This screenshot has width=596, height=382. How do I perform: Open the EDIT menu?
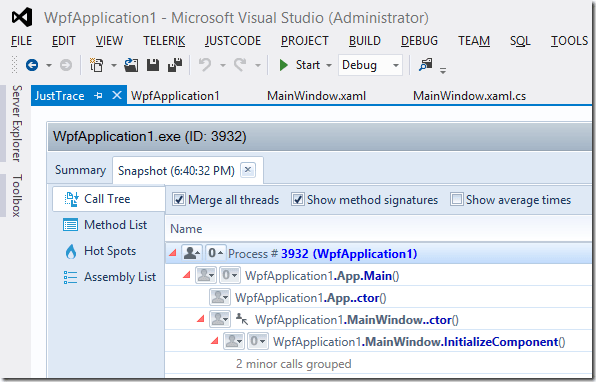coord(63,41)
